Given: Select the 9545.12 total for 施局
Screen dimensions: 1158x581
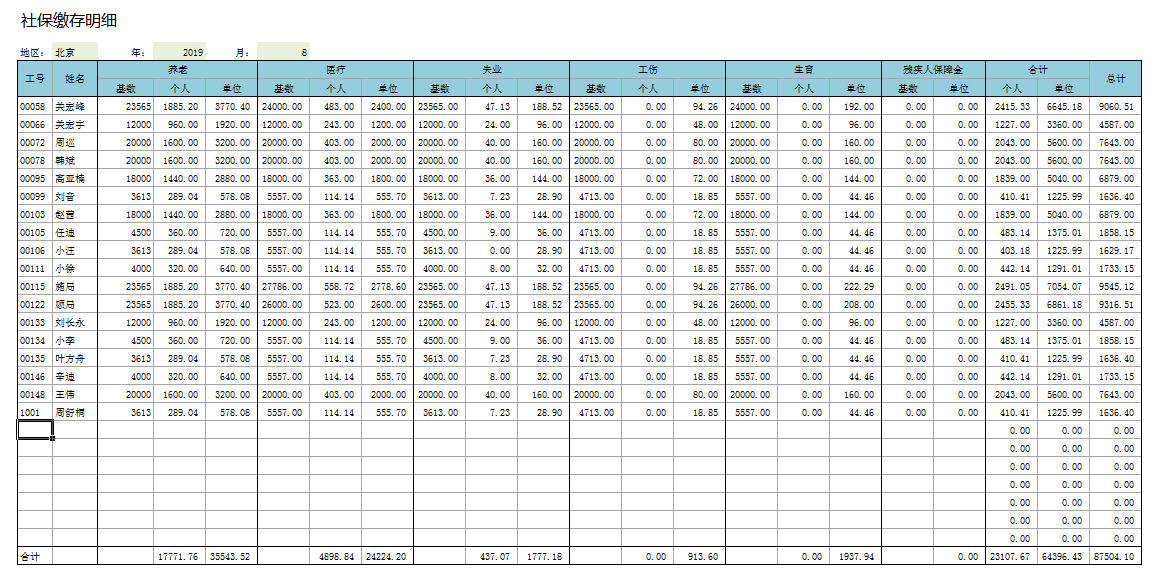Looking at the screenshot, I should tap(1114, 286).
